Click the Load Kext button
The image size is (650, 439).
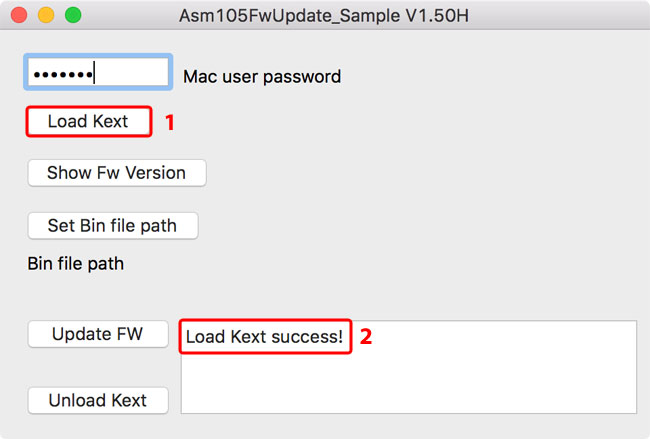(88, 122)
